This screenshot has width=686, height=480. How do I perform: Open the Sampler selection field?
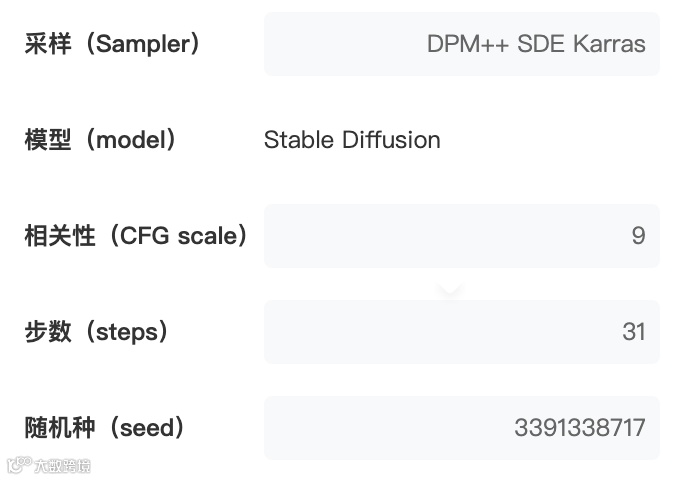(x=461, y=44)
